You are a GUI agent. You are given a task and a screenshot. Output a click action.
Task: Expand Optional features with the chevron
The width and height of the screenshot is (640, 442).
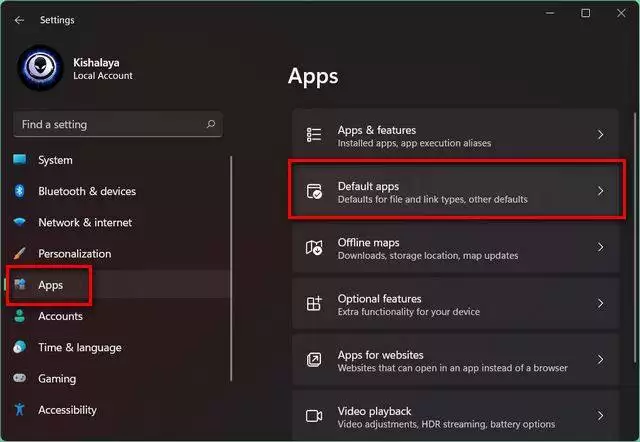pos(600,303)
